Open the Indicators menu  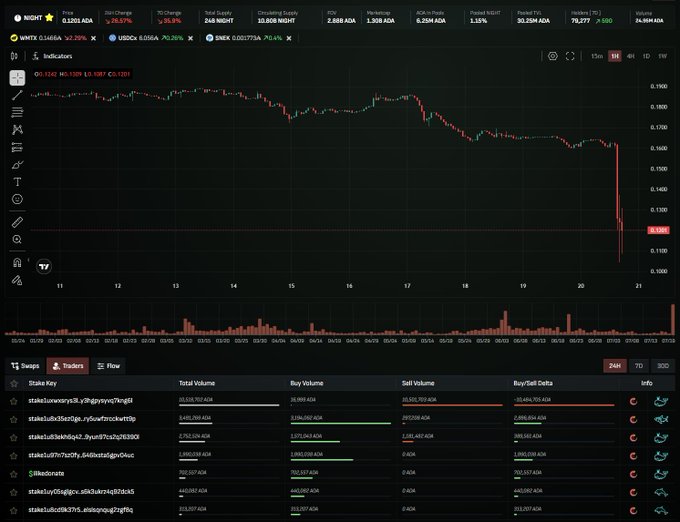click(x=52, y=56)
